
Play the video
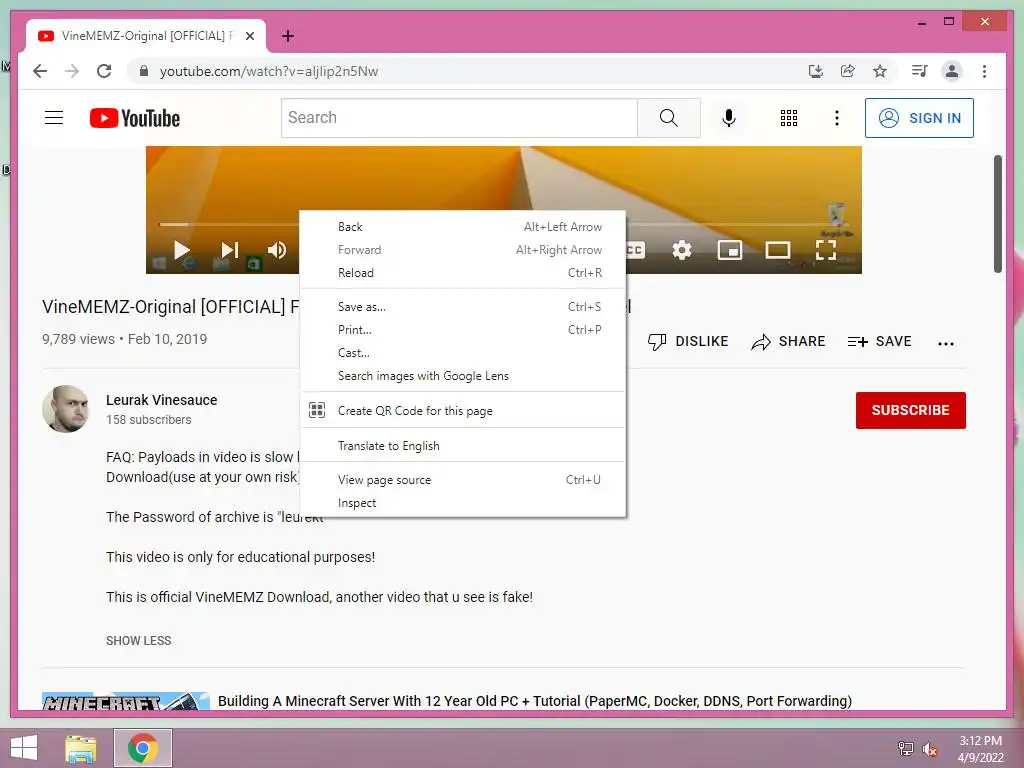[182, 249]
